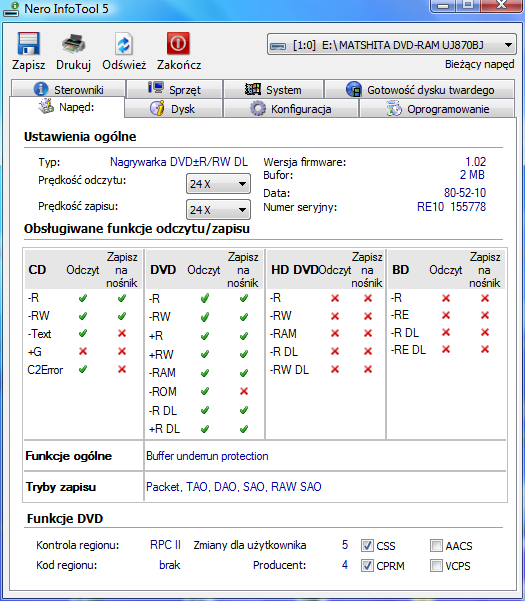525x601 pixels.
Task: Click 'Packet, TAO, DAO, SAO, RAW SAO' text
Action: coord(234,487)
